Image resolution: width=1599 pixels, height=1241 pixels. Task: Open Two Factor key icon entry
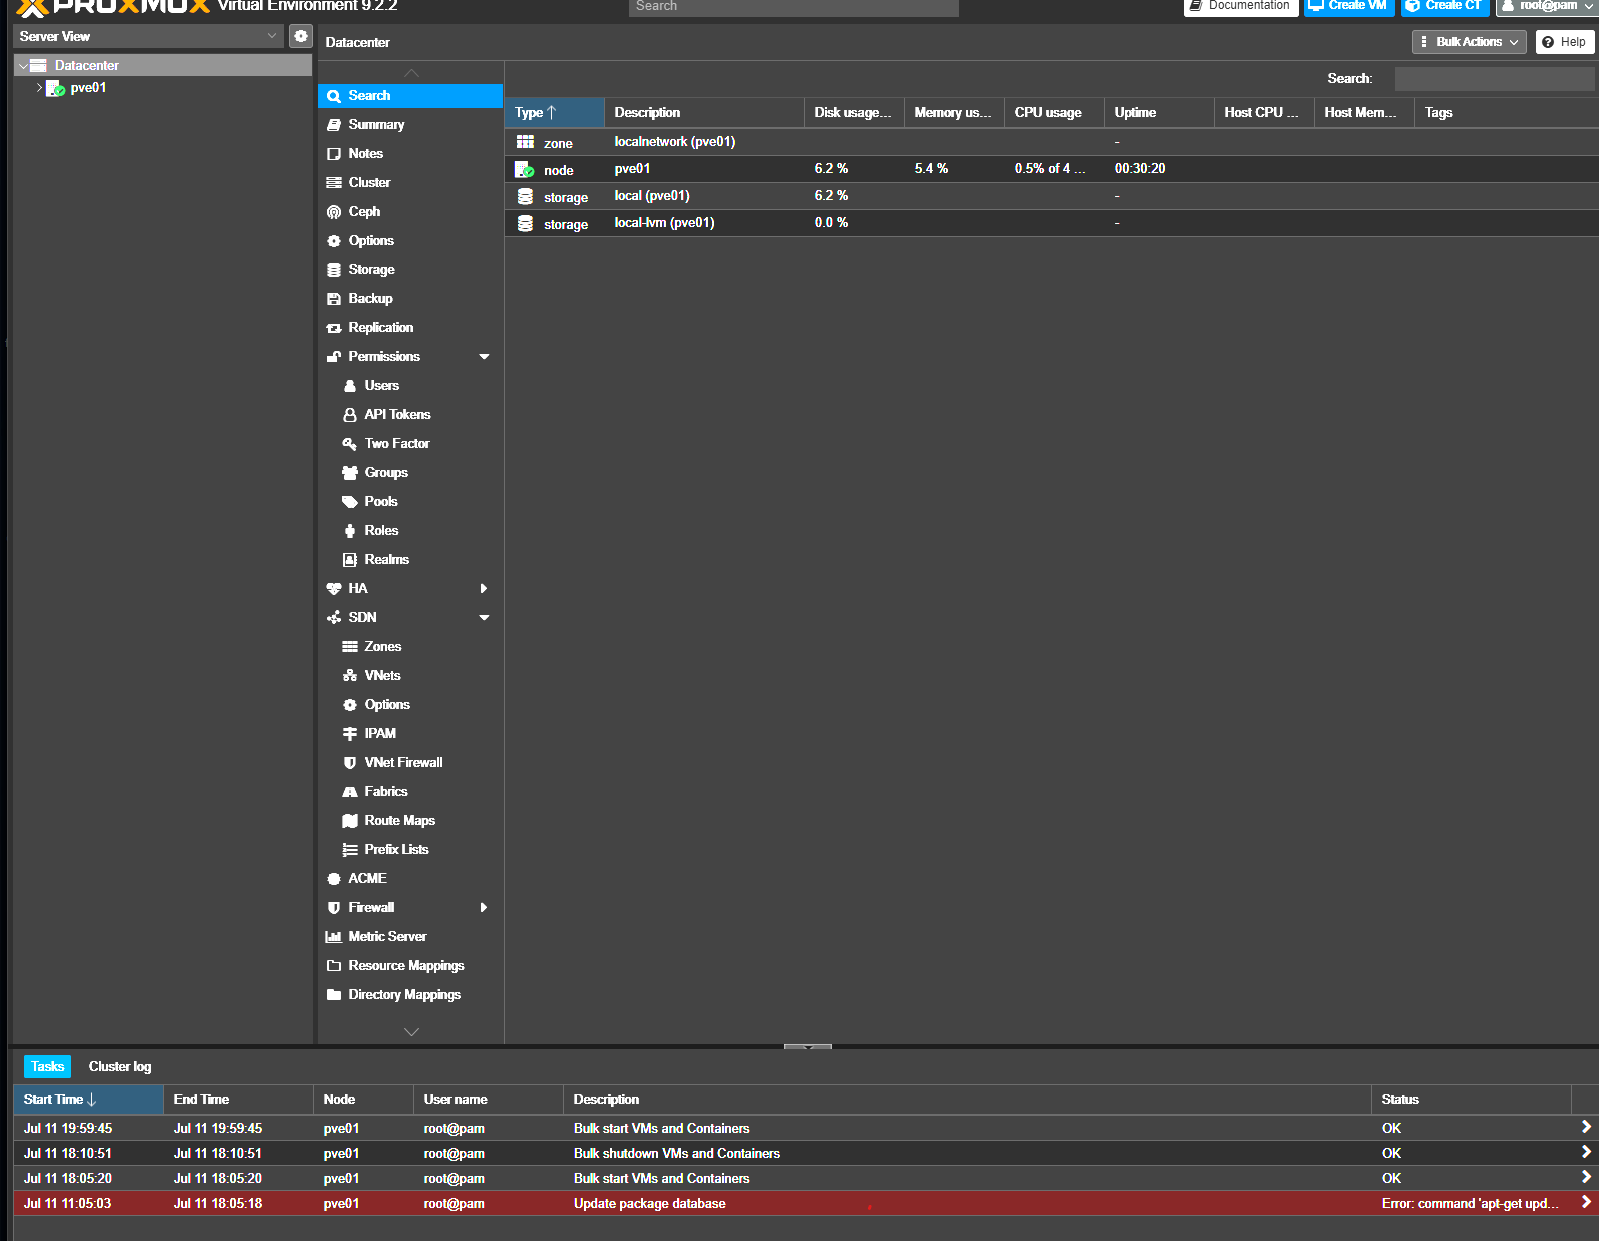pyautogui.click(x=410, y=443)
